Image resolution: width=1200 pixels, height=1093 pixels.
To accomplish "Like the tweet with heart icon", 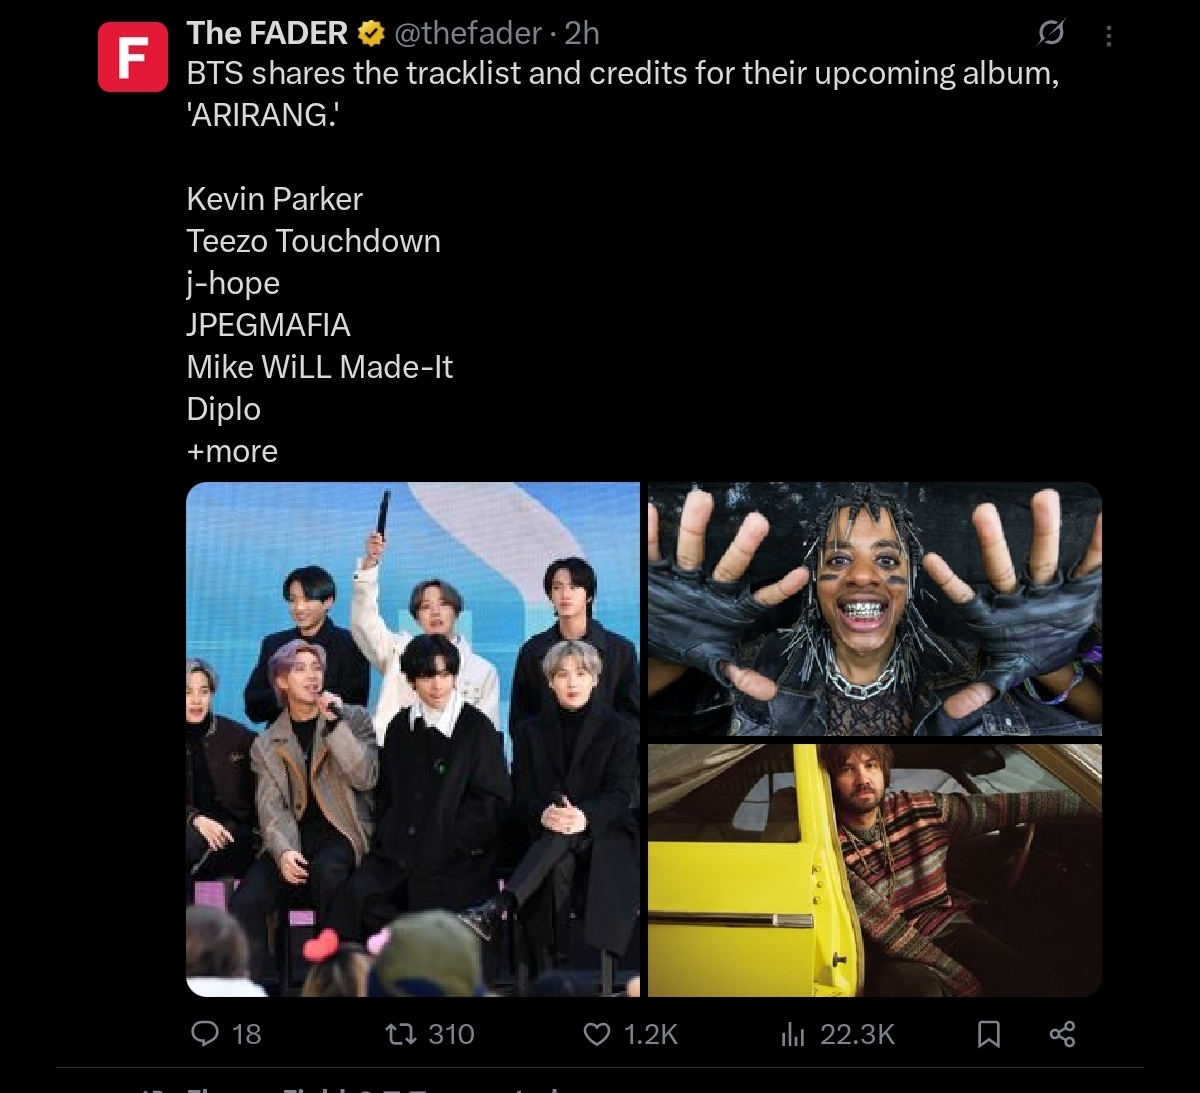I will point(597,1034).
